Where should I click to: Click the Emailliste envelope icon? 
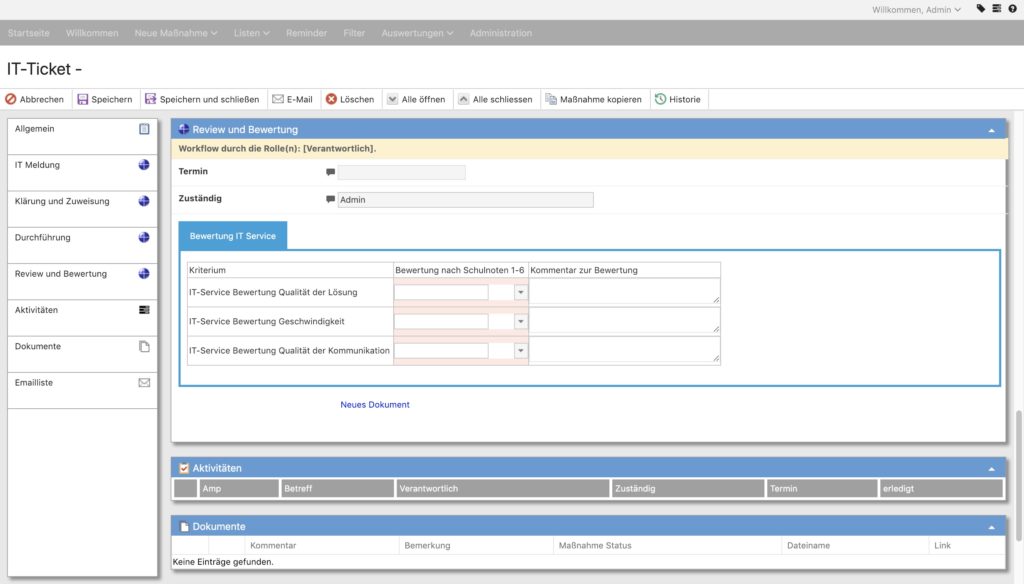click(x=144, y=383)
